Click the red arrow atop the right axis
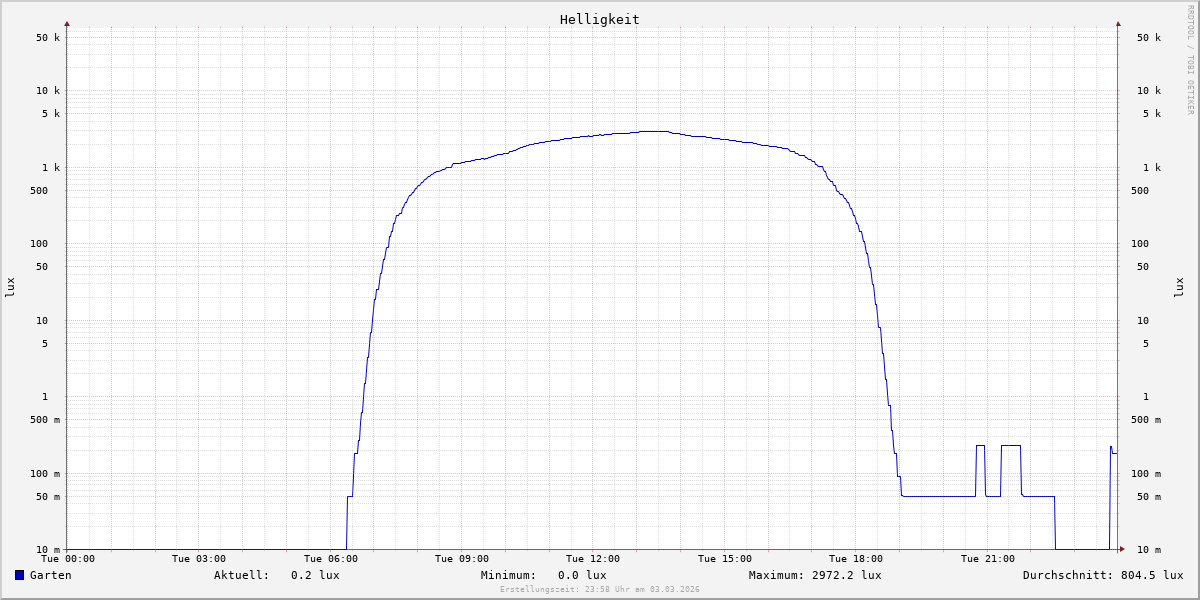The width and height of the screenshot is (1200, 600). (1118, 23)
